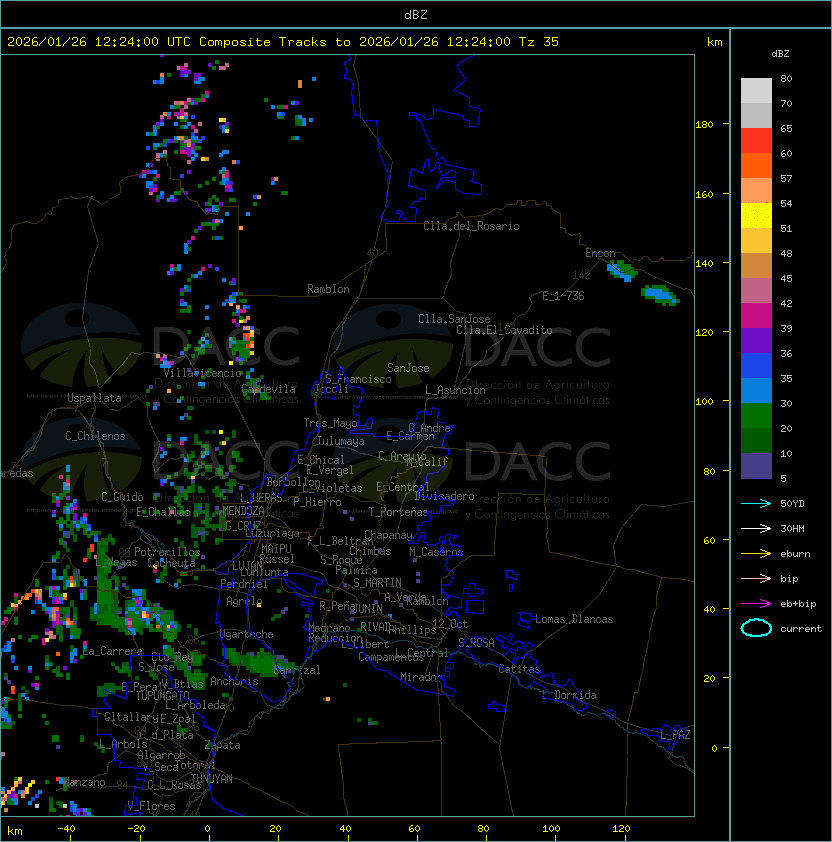
Task: Click the 'E_1-736' map label
Action: point(563,296)
